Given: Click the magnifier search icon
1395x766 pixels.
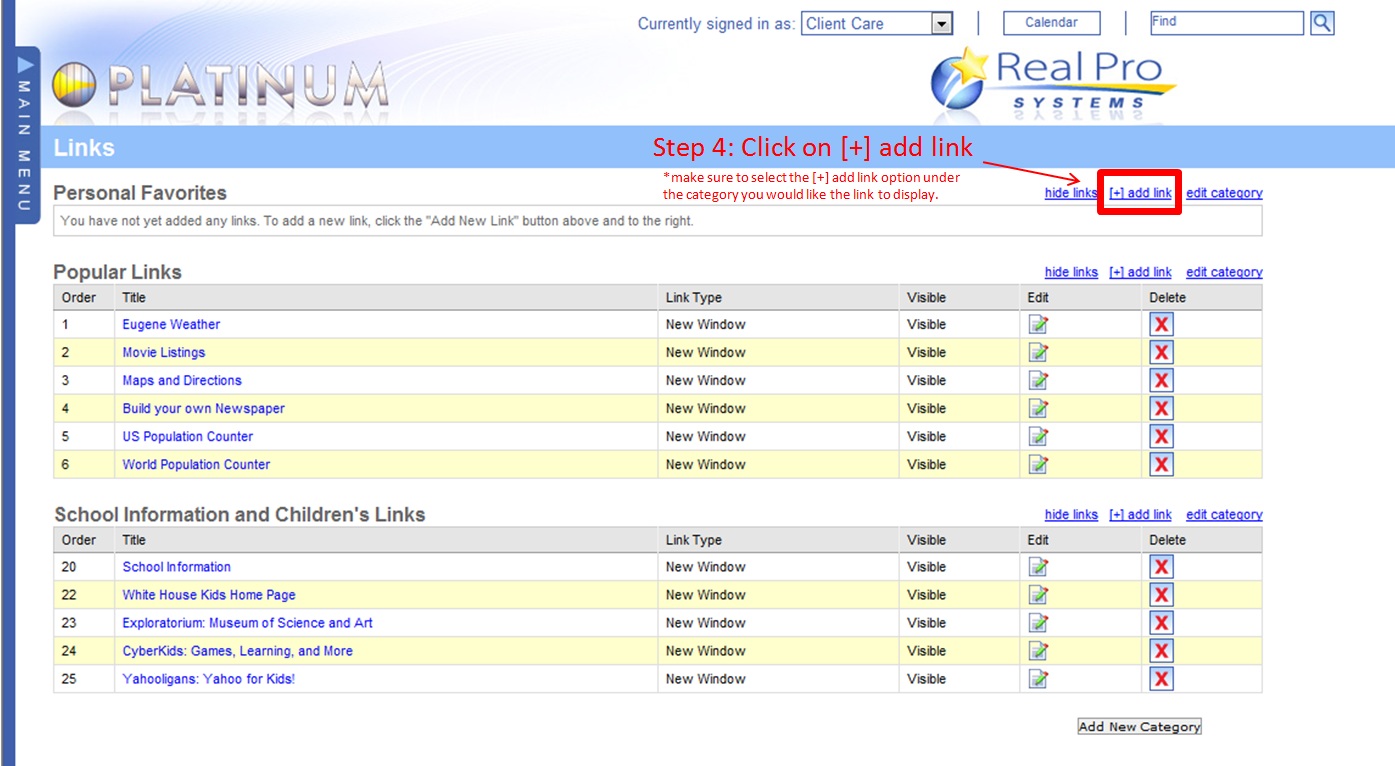Looking at the screenshot, I should (1322, 23).
